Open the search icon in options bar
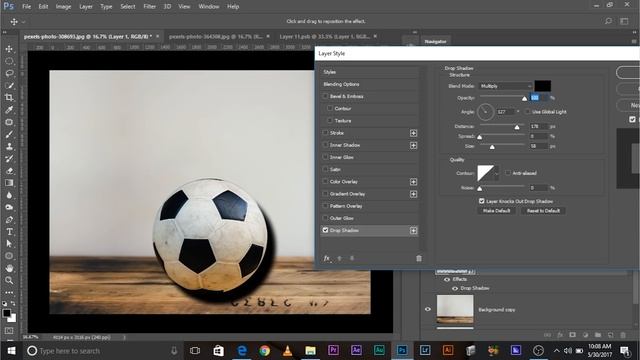 [608, 21]
